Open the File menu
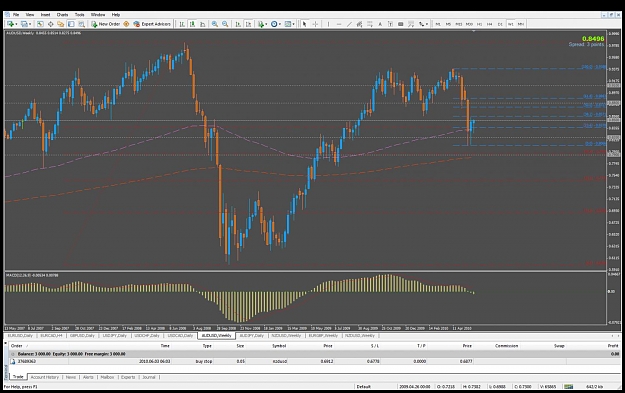This screenshot has width=625, height=393. tap(16, 14)
